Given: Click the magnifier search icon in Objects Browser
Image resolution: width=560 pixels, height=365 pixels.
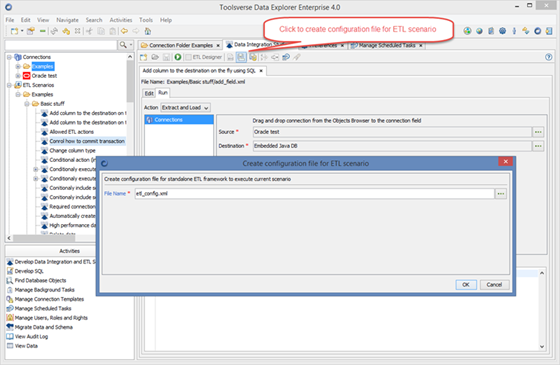Looking at the screenshot, I should coord(123,45).
